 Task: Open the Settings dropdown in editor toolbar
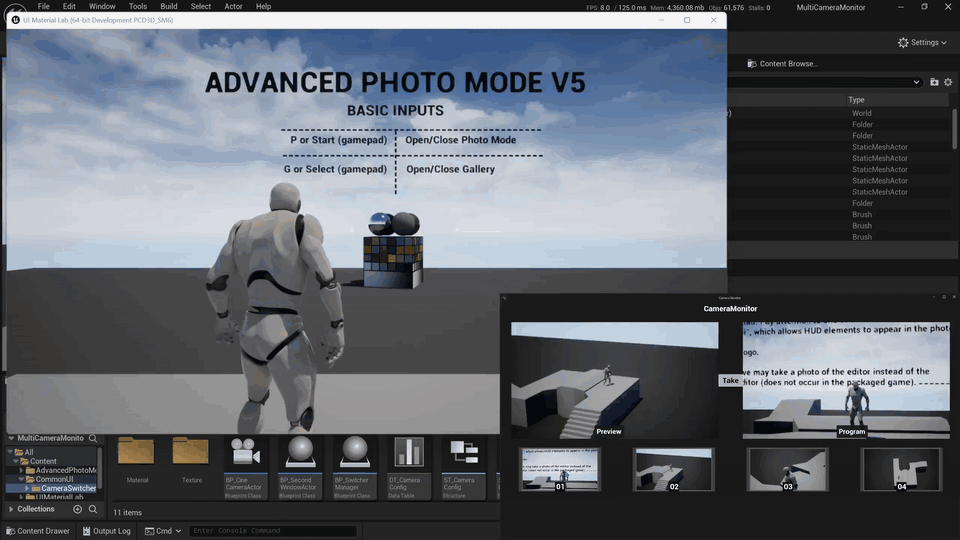click(923, 42)
